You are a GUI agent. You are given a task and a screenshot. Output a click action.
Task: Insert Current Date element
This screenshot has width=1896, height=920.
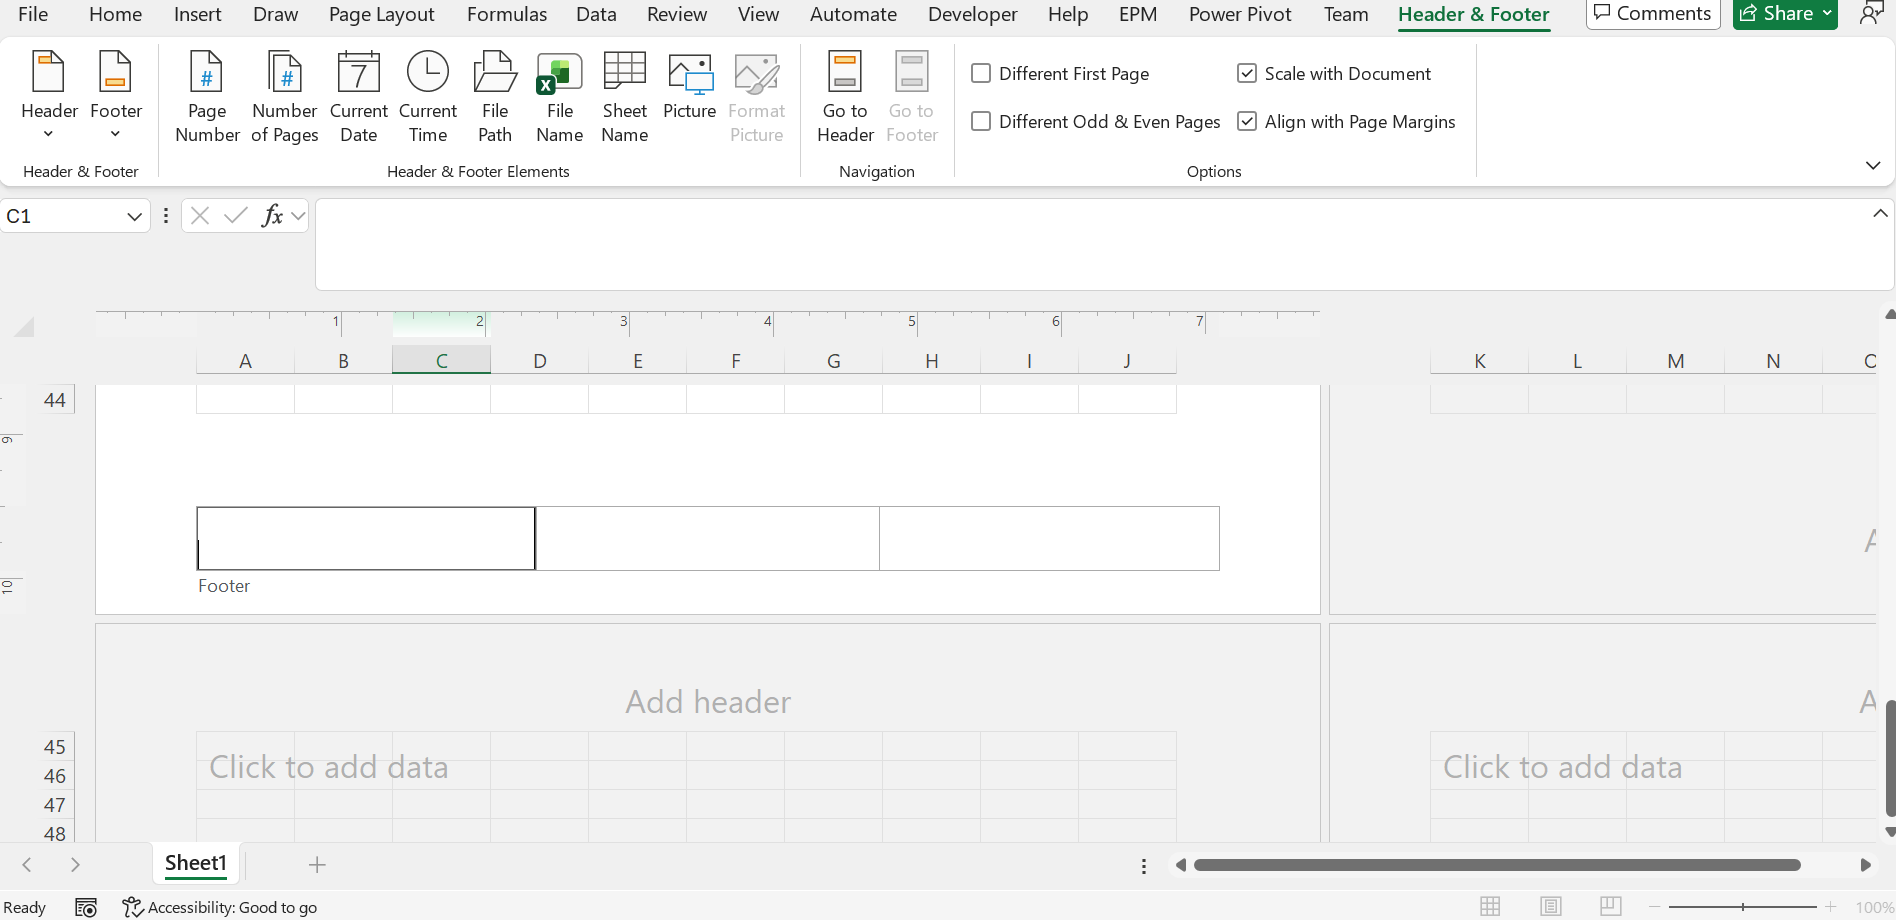tap(358, 96)
